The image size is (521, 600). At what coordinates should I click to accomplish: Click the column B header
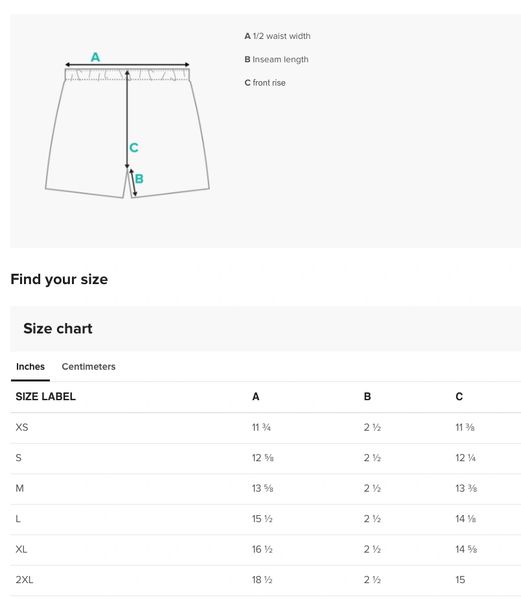367,396
